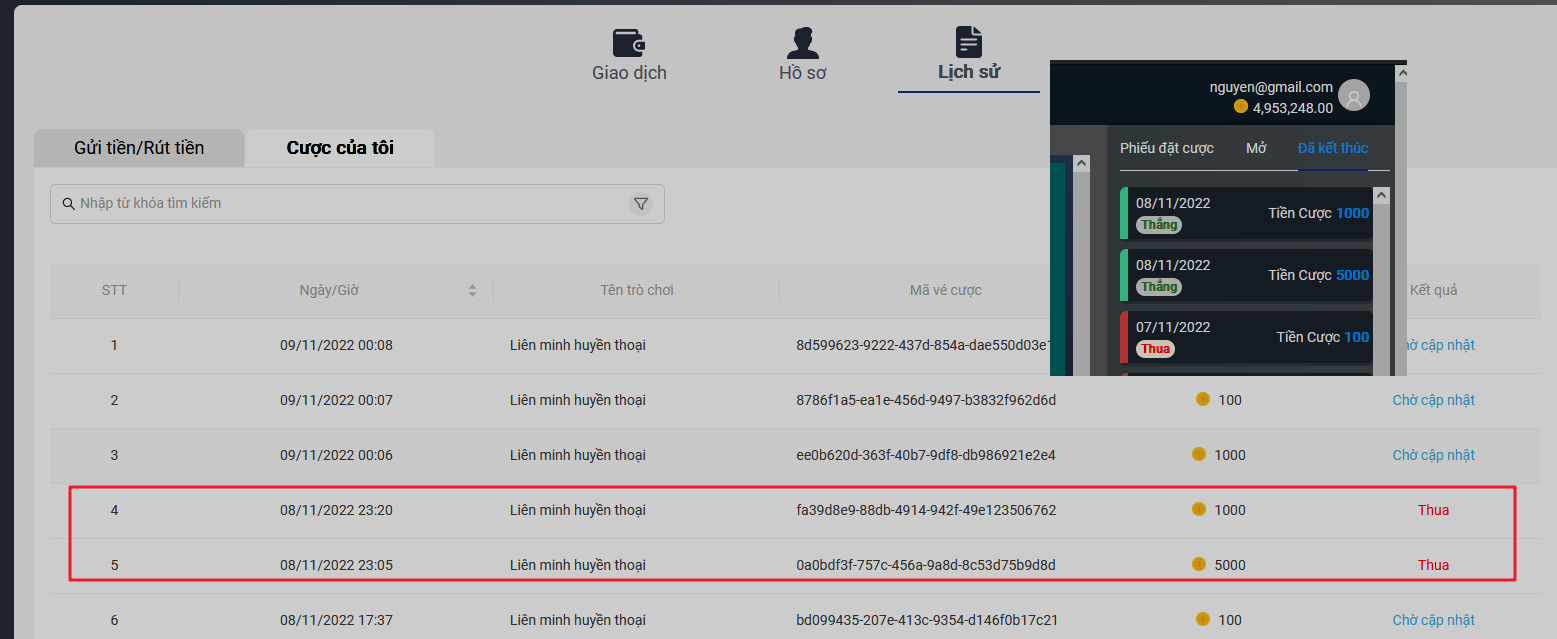Image resolution: width=1557 pixels, height=639 pixels.
Task: Click ticket code 0a0bdf3f-757c-456a-9a8d-8c53d75b9d8d
Action: coord(926,565)
